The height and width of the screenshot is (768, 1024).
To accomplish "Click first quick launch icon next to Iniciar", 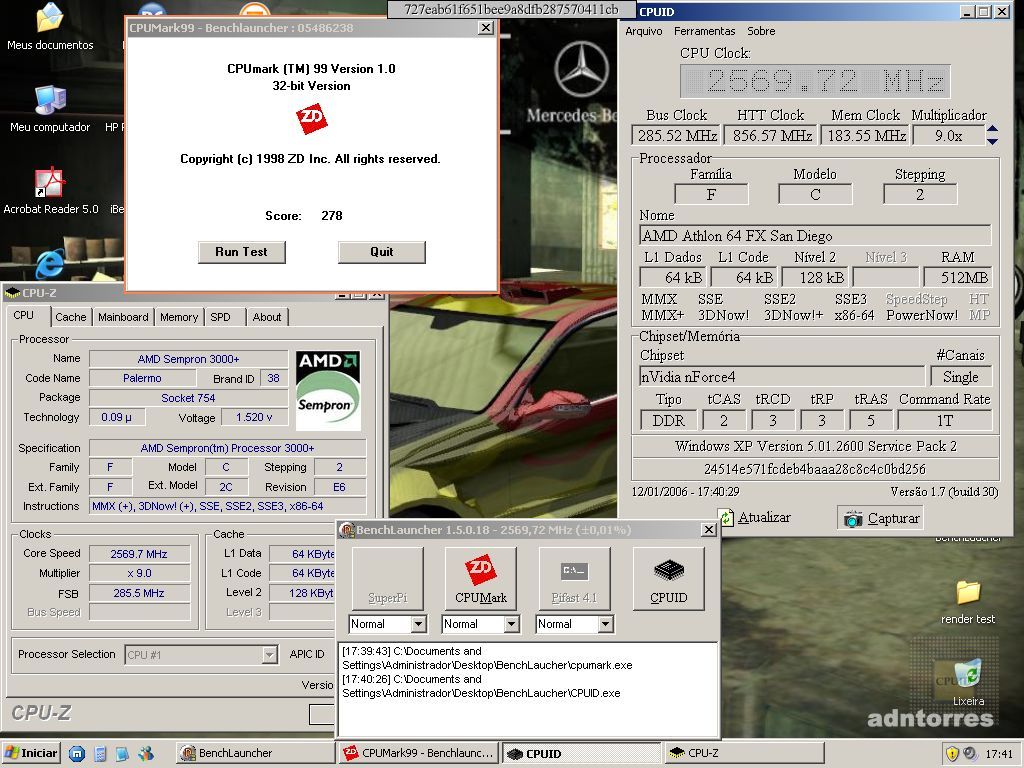I will (76, 754).
